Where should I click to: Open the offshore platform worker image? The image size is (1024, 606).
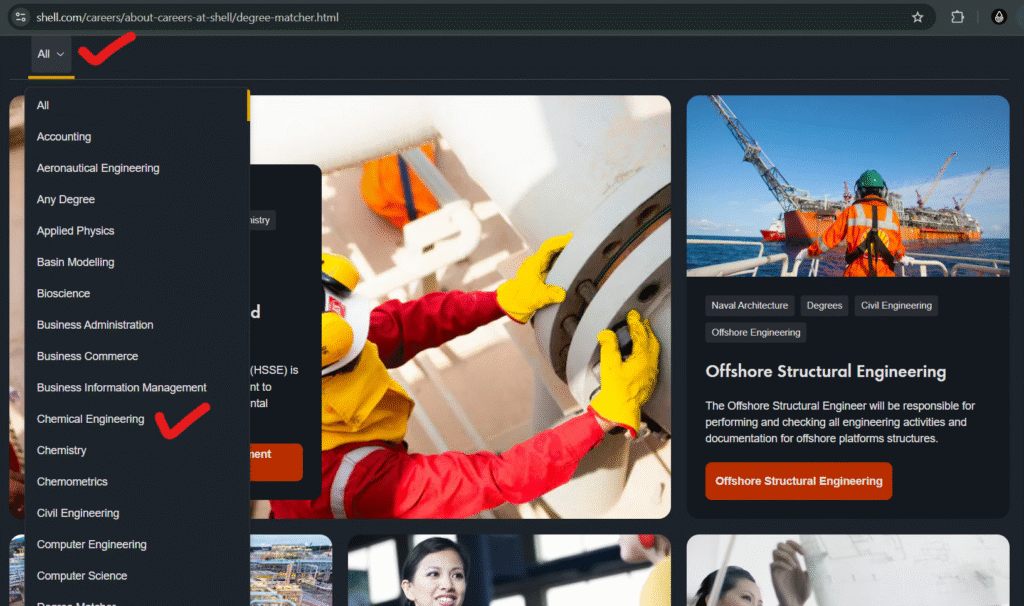(x=847, y=186)
